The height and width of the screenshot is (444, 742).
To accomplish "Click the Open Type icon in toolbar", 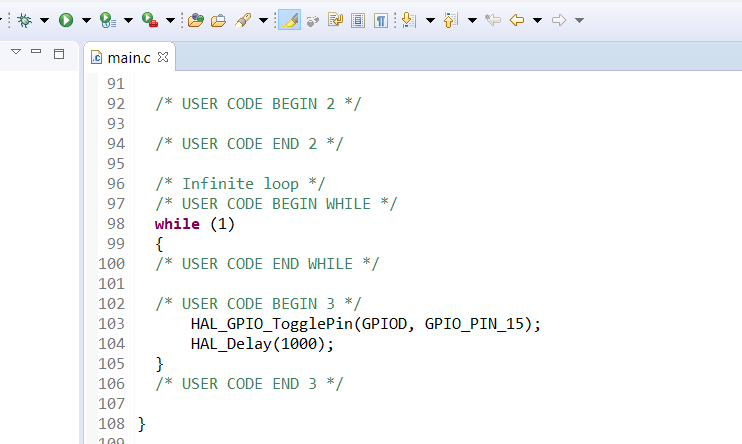I will tap(196, 19).
